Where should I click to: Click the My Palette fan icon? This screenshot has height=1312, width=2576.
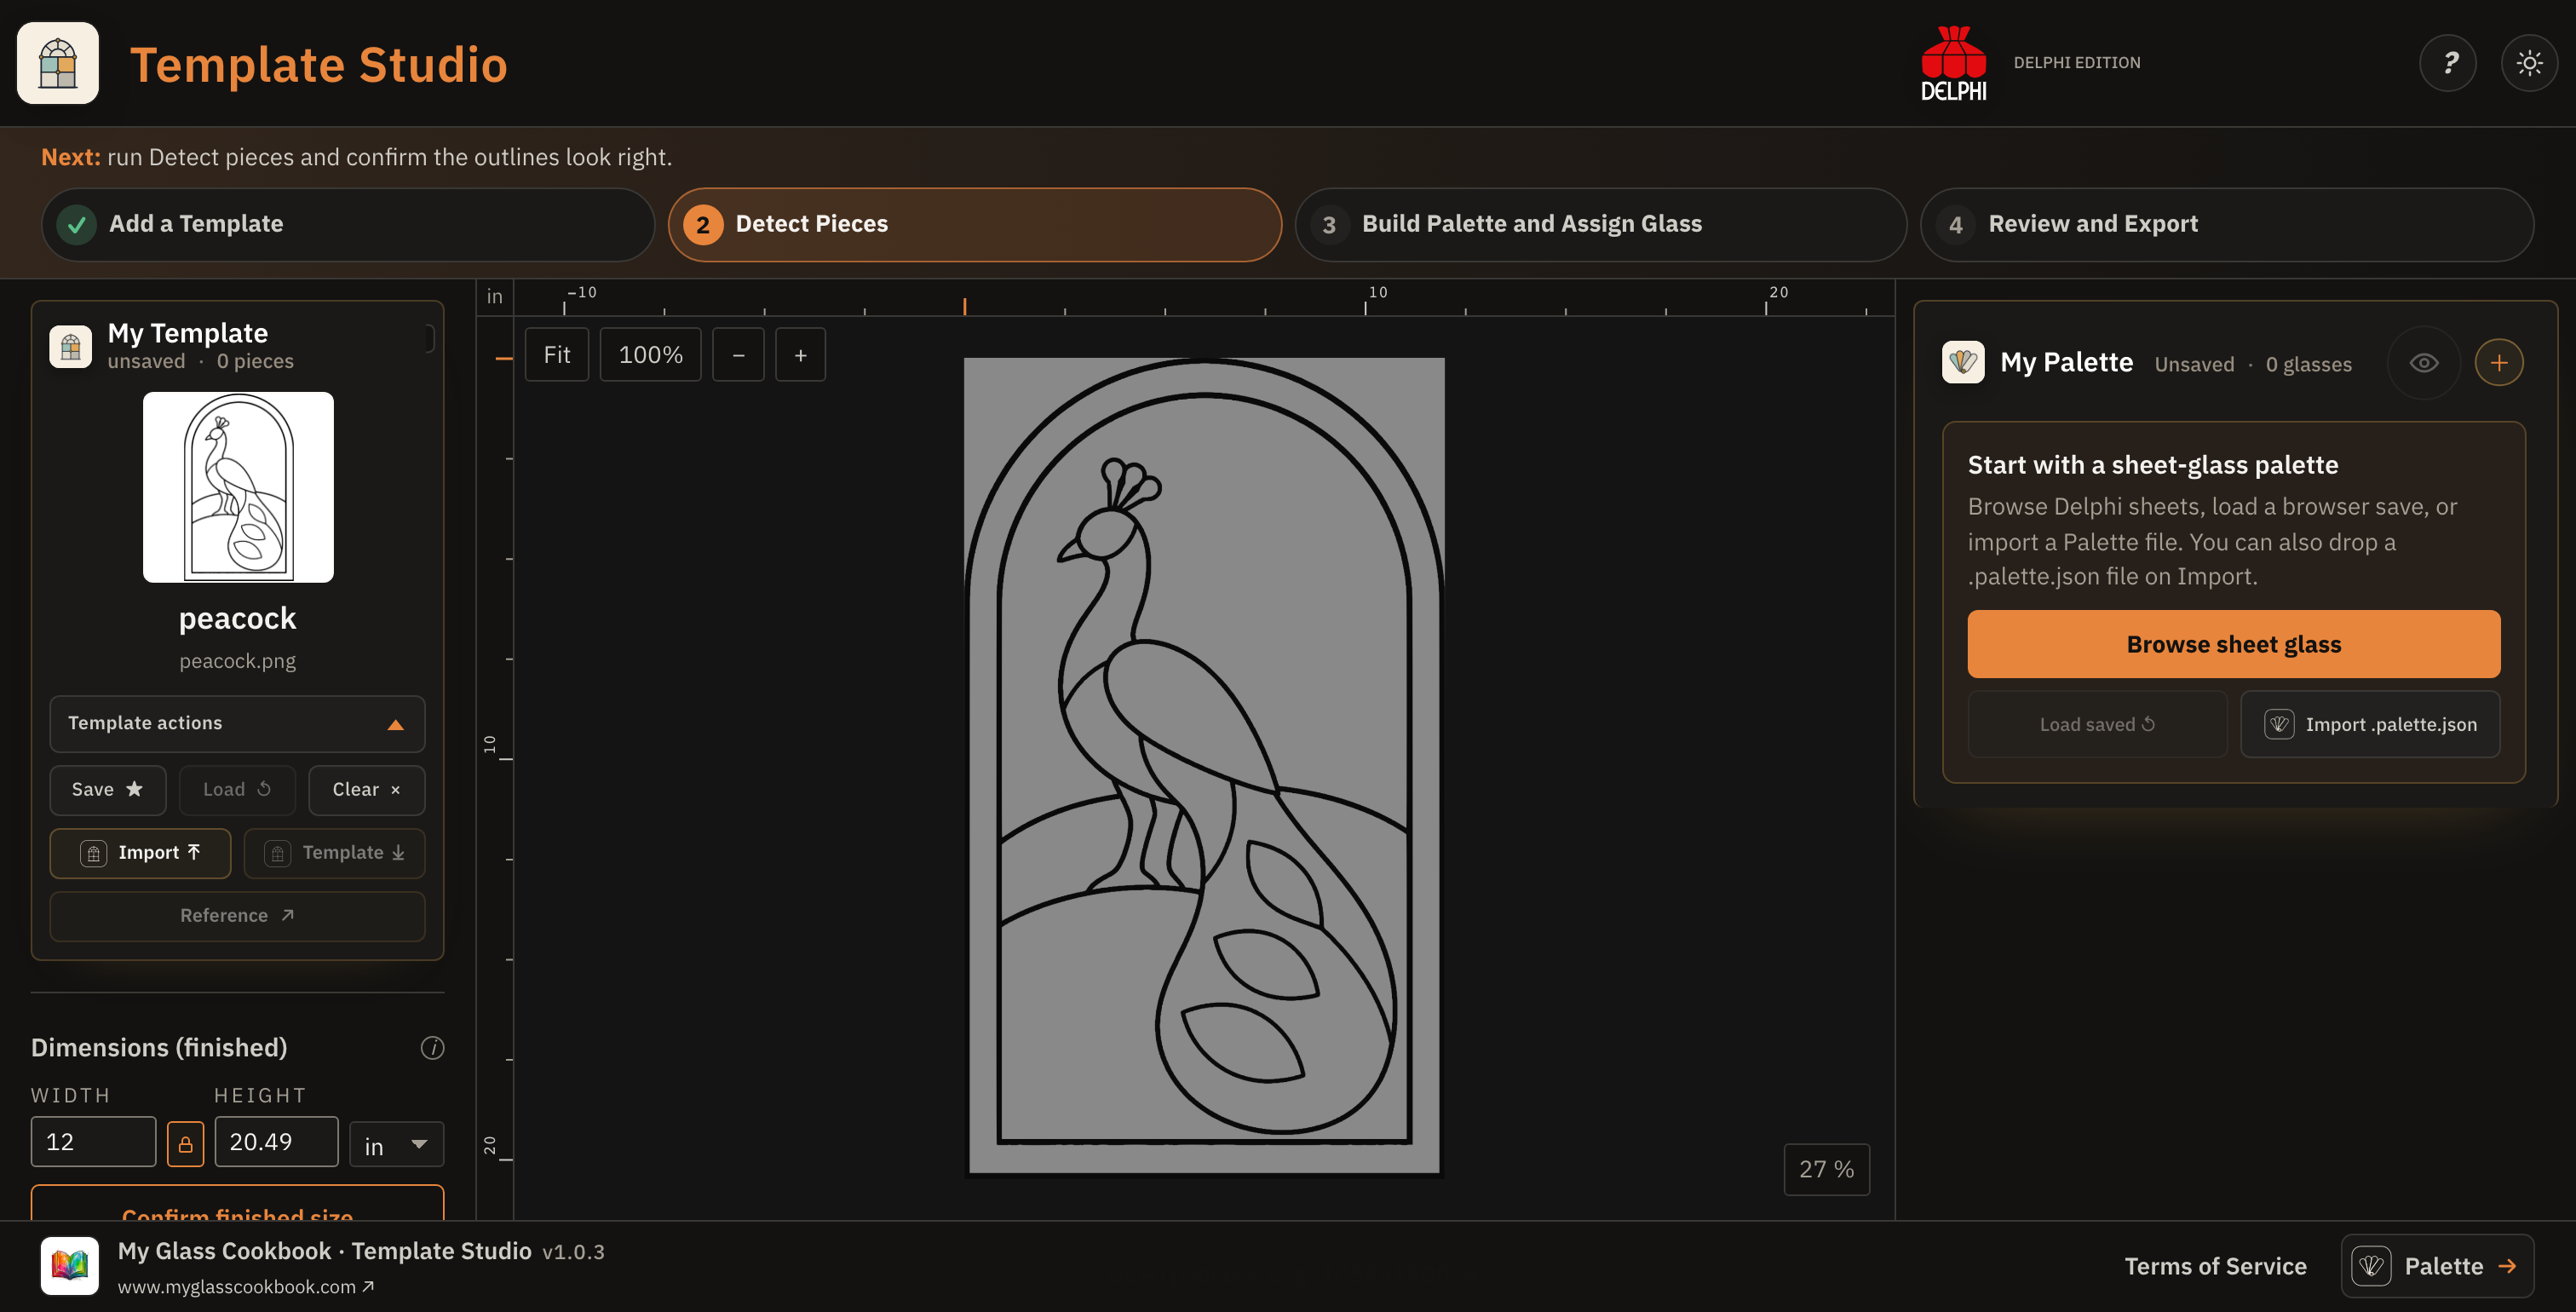coord(1963,362)
